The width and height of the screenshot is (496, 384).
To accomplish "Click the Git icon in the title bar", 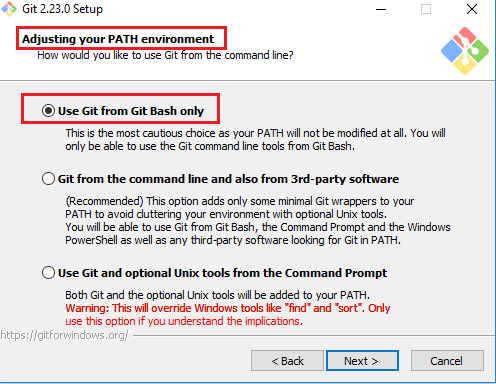I will 9,9.
